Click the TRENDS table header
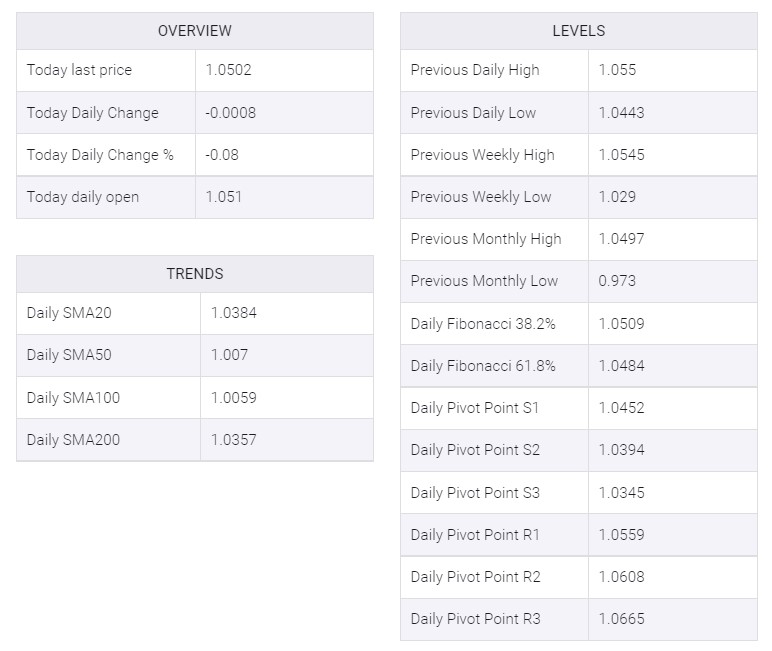Viewport: 772px width, 651px height. tap(194, 274)
